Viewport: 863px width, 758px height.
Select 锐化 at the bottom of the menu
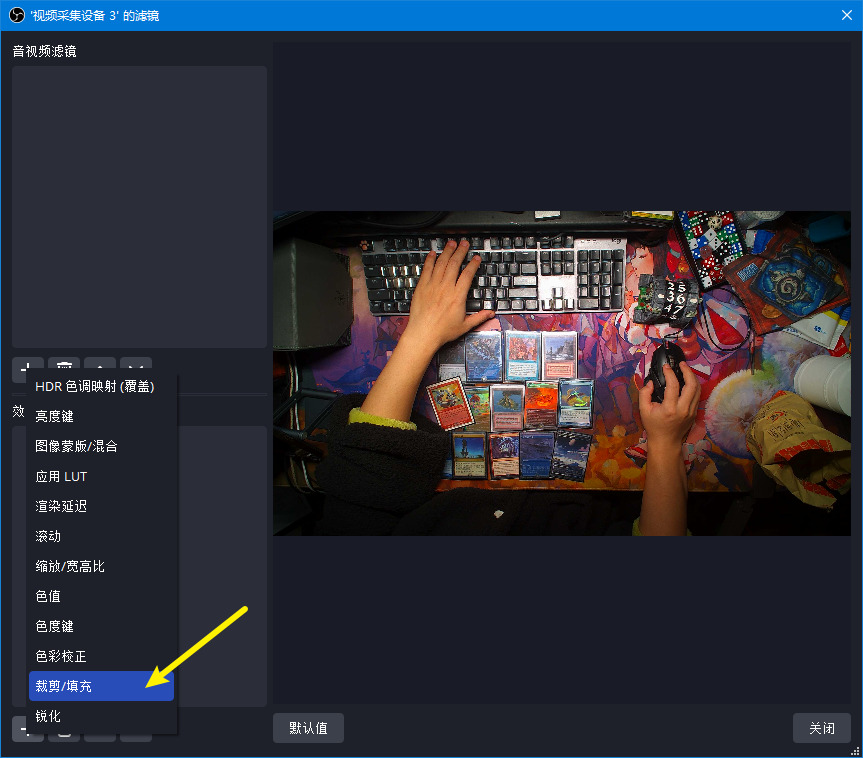pos(101,716)
